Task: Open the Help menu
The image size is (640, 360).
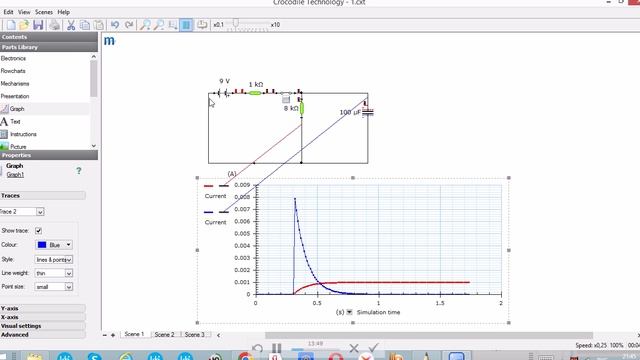Action: 63,12
